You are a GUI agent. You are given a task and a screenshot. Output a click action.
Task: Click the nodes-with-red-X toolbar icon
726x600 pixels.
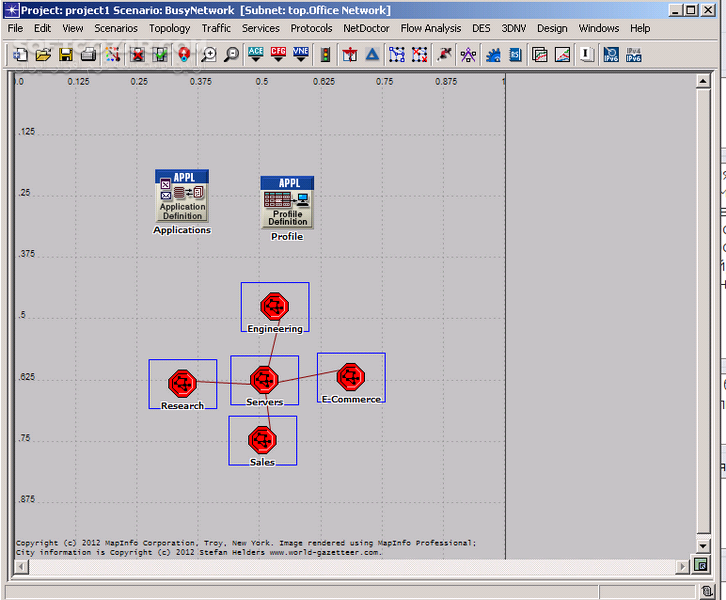[x=419, y=55]
